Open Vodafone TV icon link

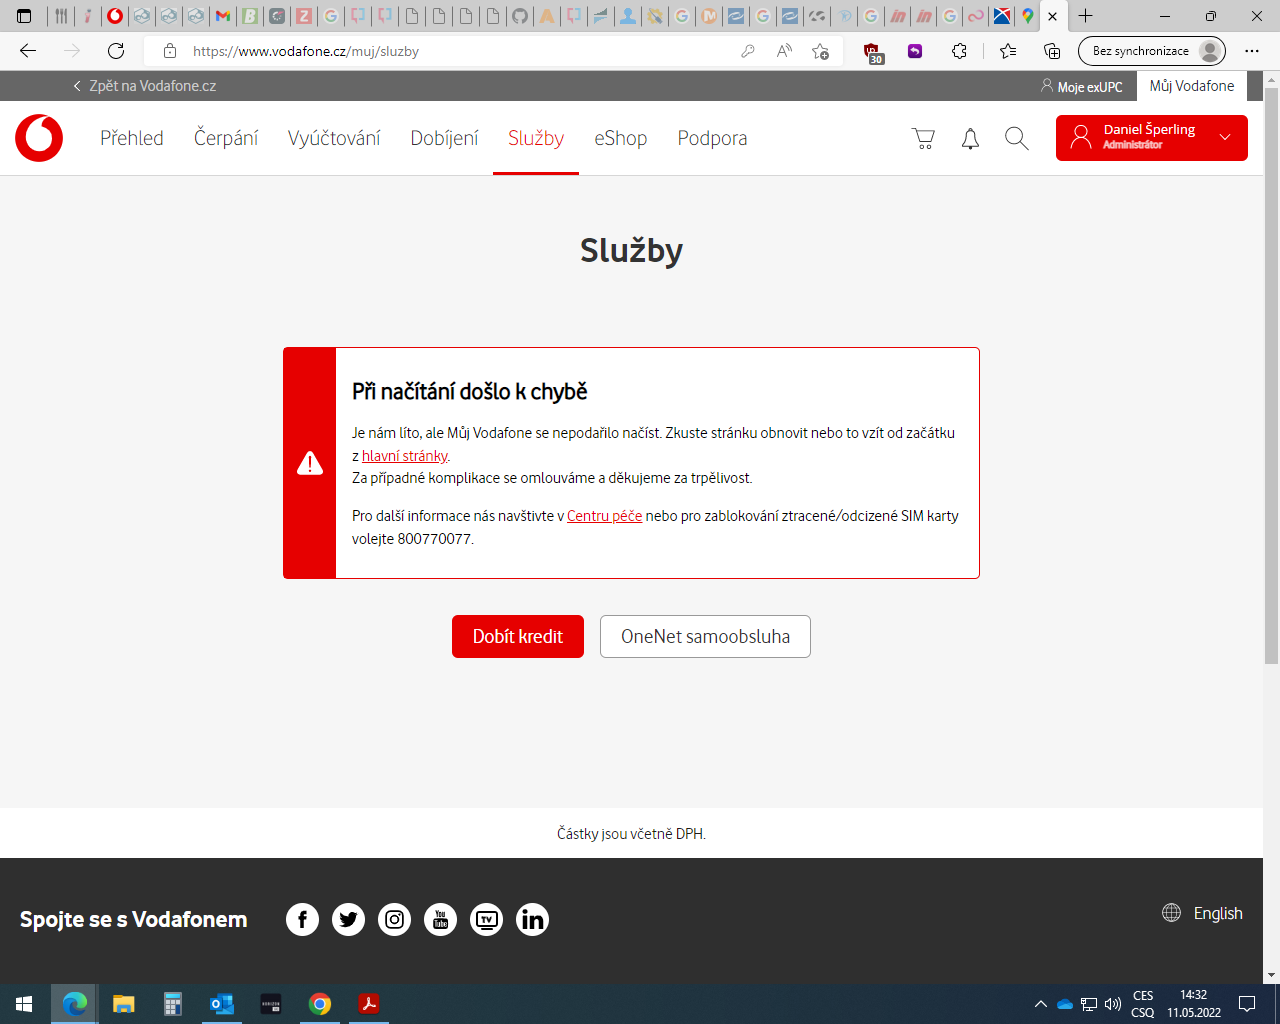click(486, 919)
